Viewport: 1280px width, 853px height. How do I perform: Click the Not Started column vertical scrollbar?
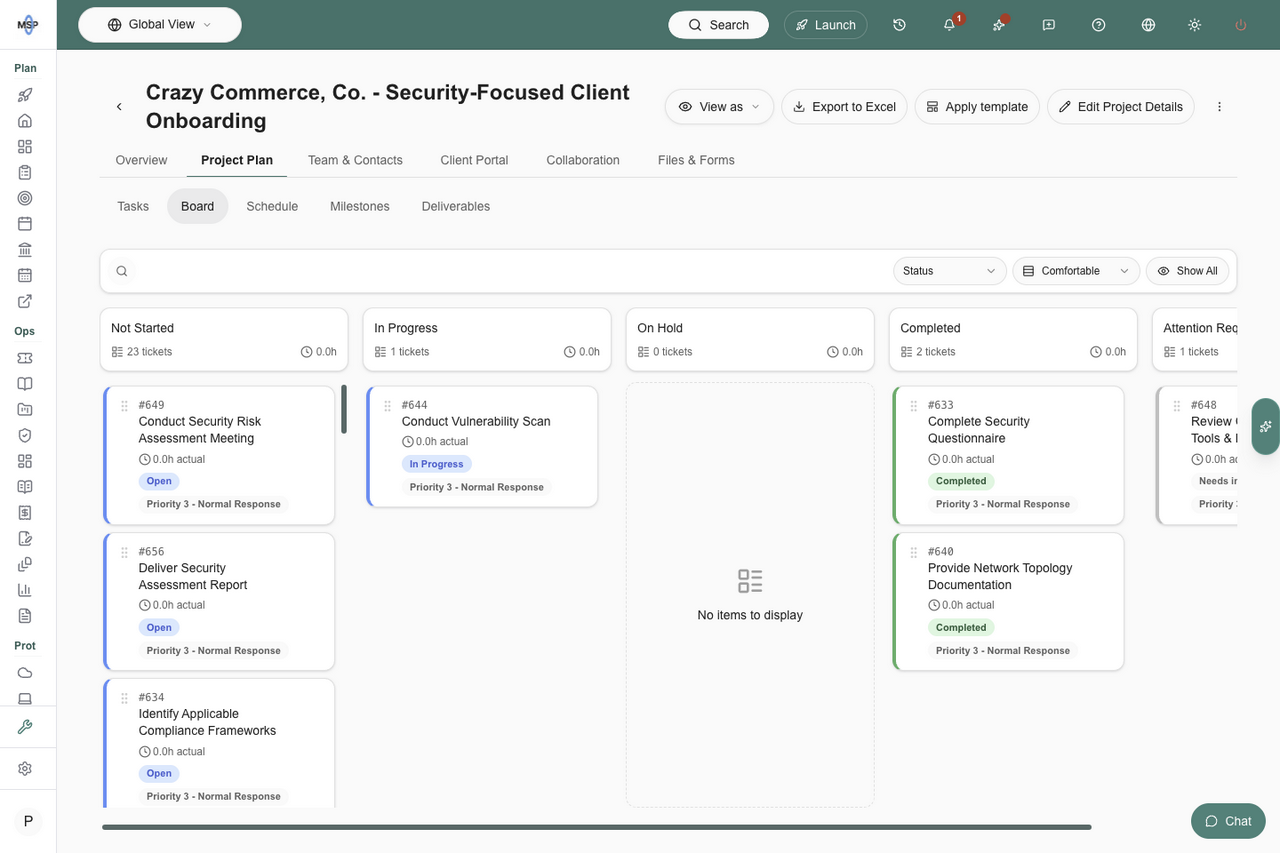pyautogui.click(x=344, y=409)
